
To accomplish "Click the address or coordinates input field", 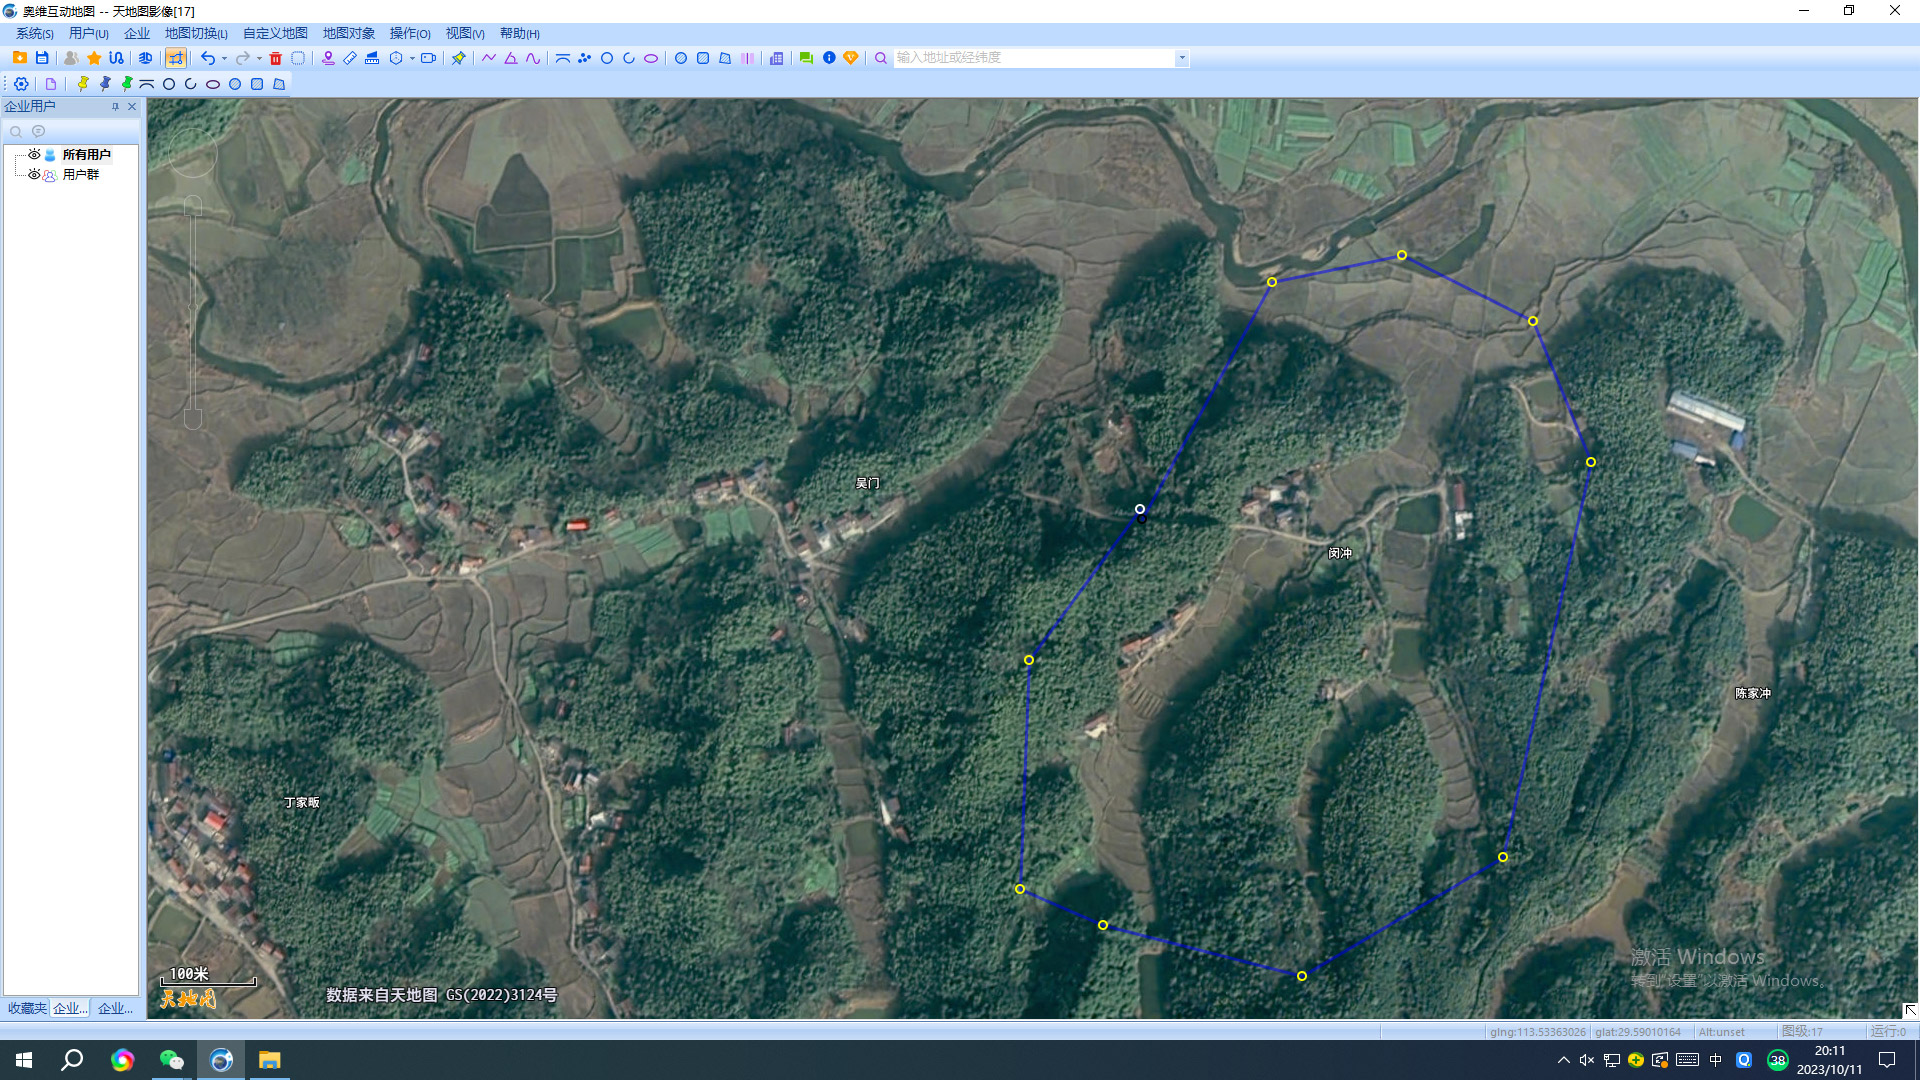I will 1034,58.
